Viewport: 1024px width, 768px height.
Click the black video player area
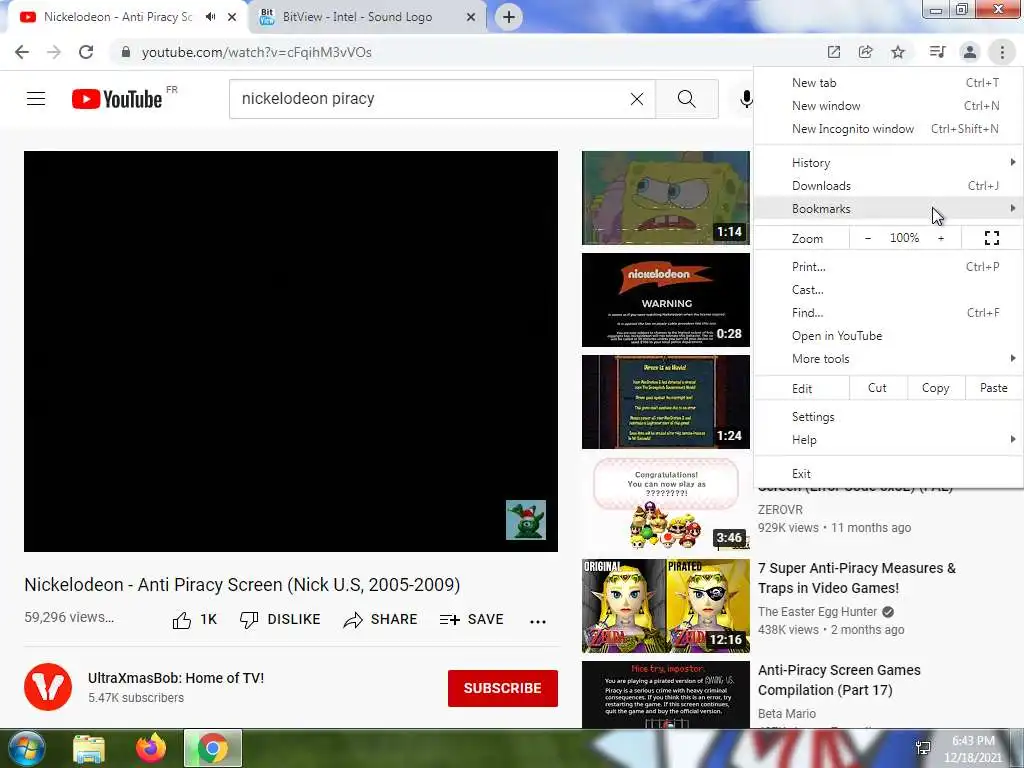(291, 351)
